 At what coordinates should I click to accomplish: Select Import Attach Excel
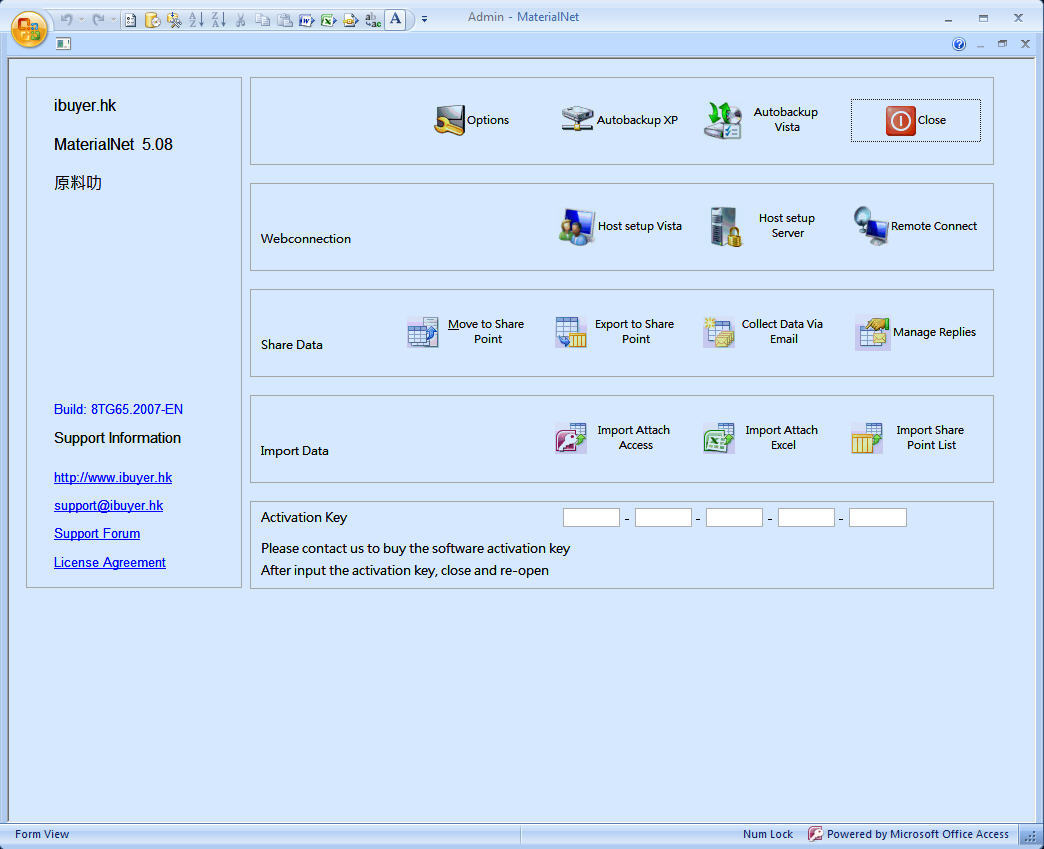pyautogui.click(x=718, y=437)
